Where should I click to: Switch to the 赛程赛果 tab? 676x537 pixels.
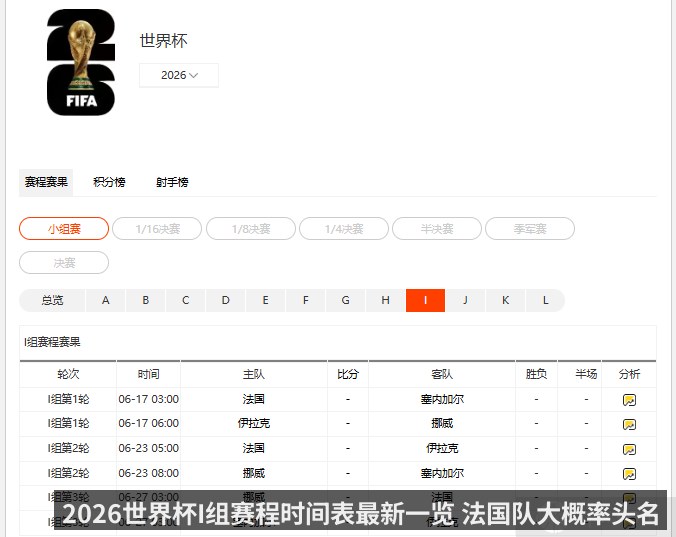pyautogui.click(x=46, y=182)
